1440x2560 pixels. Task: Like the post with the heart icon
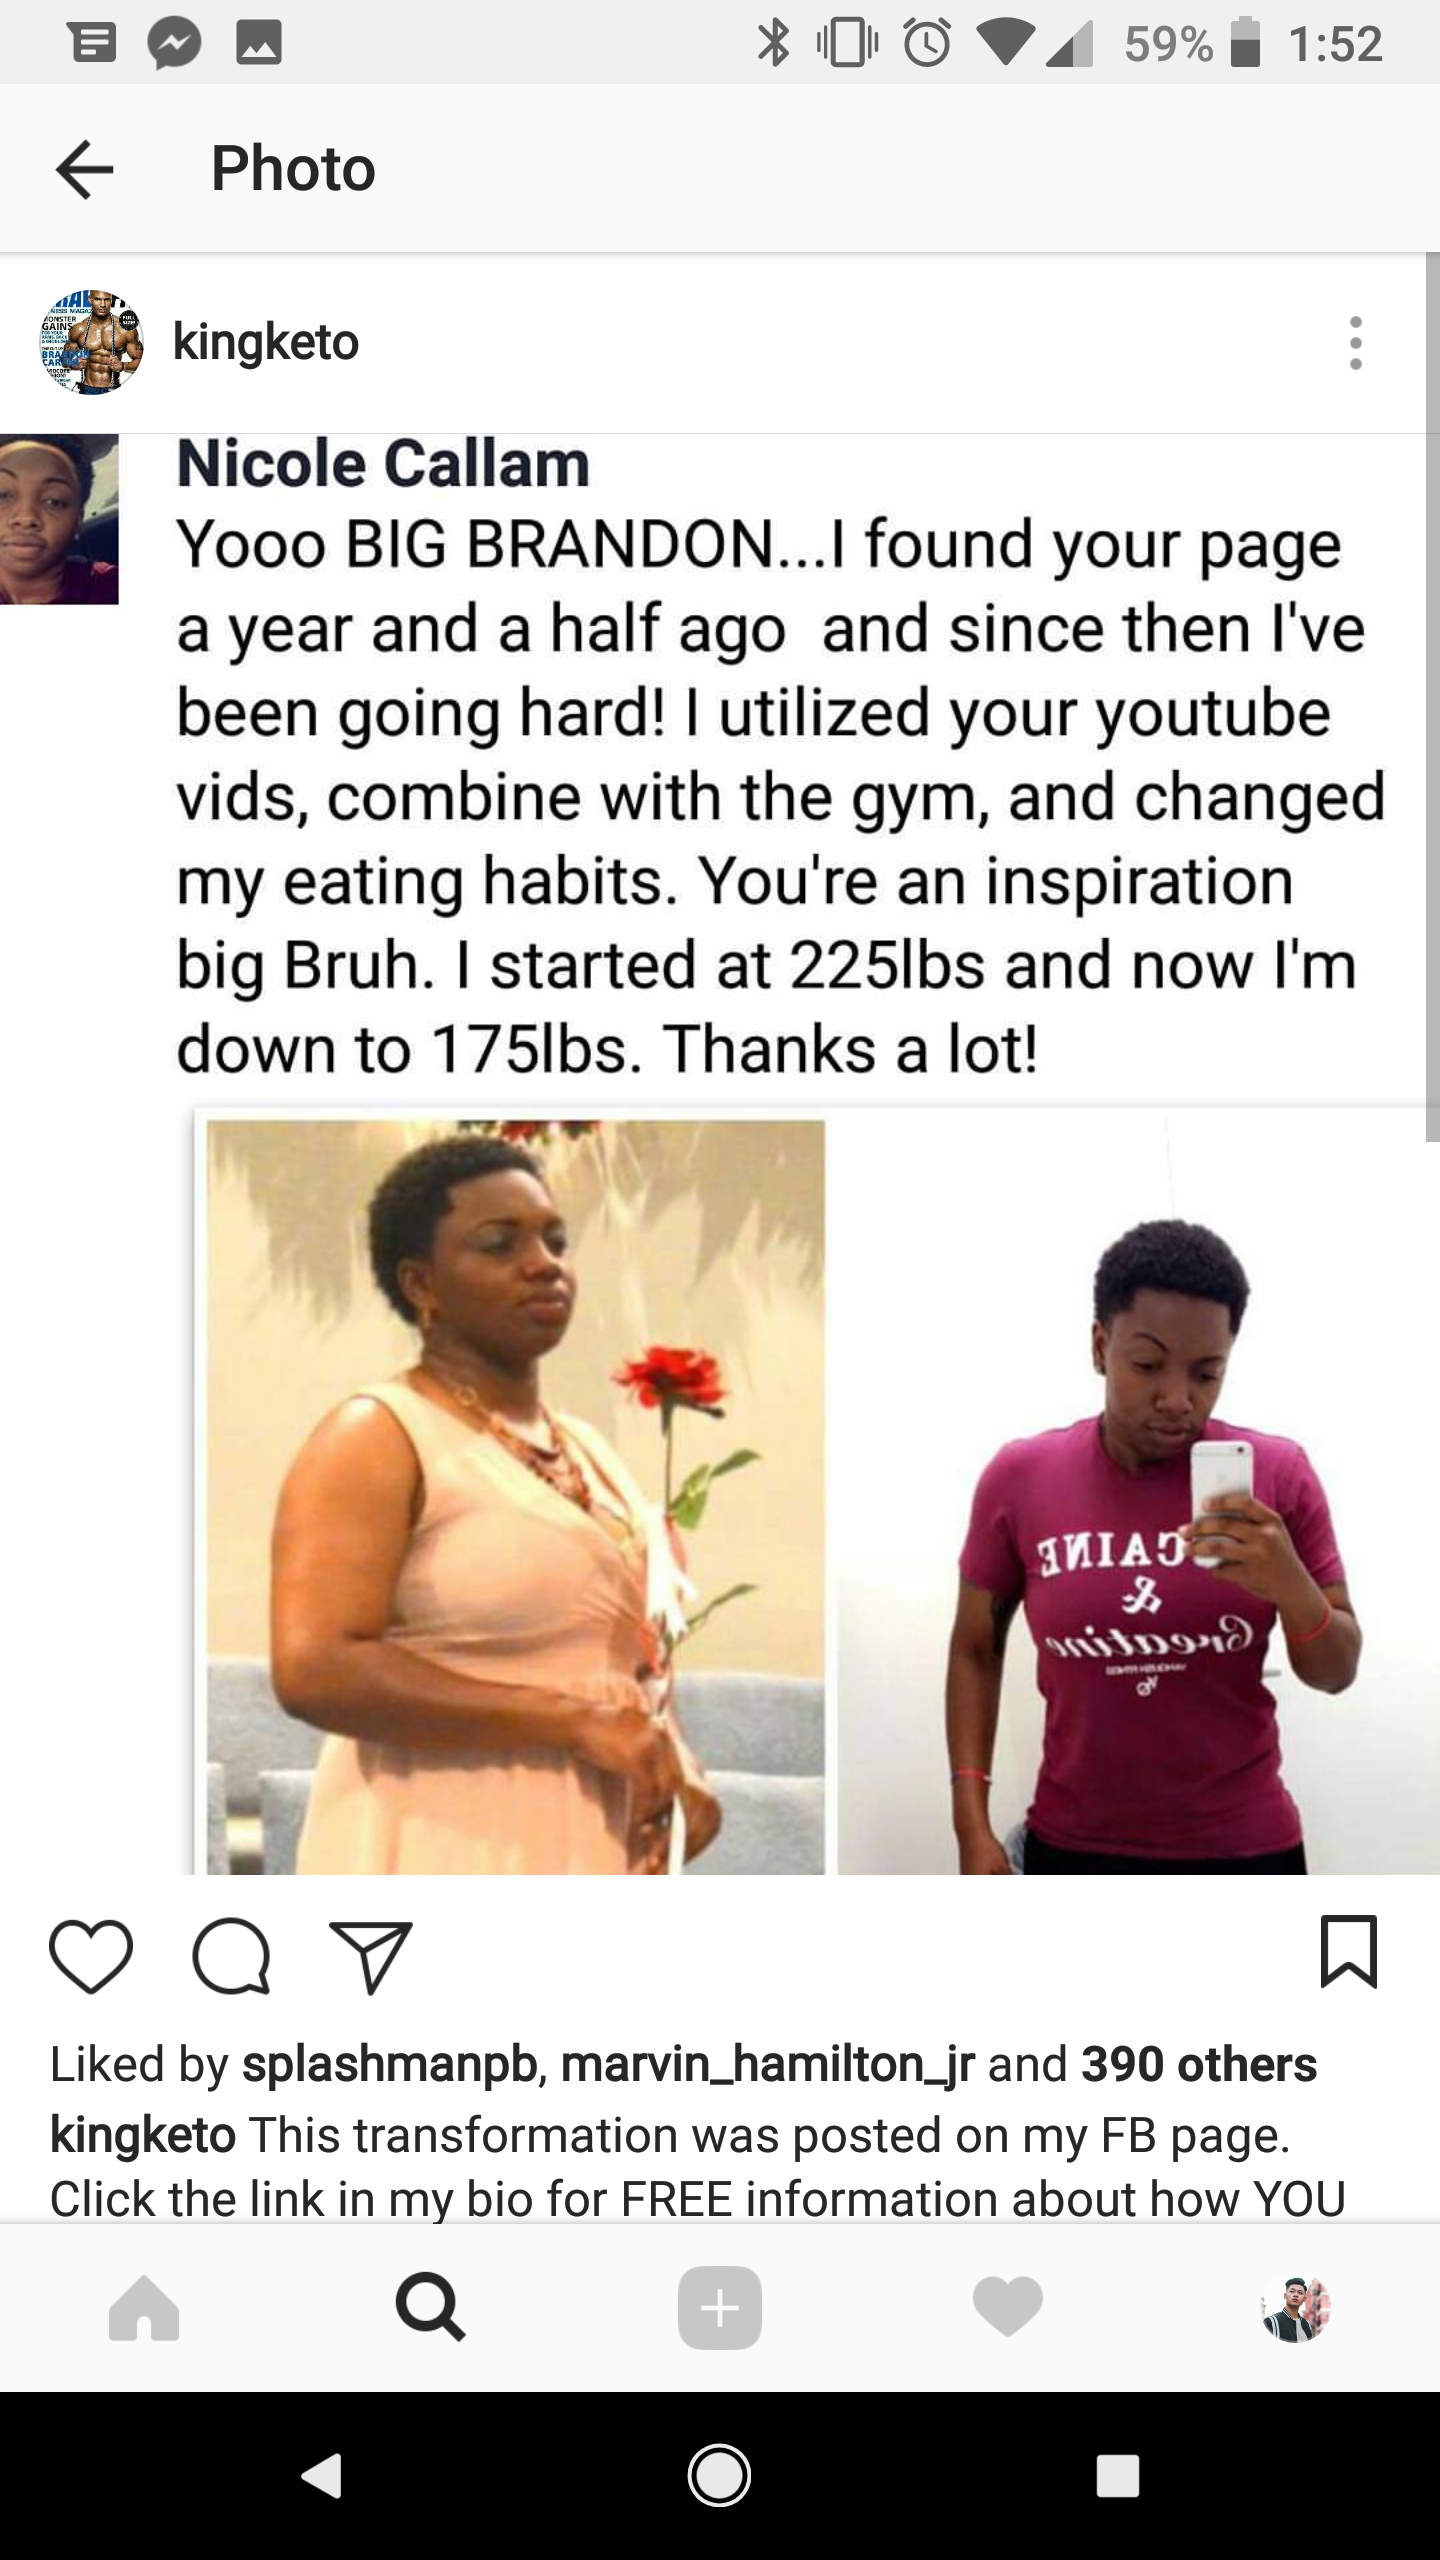pyautogui.click(x=90, y=1956)
